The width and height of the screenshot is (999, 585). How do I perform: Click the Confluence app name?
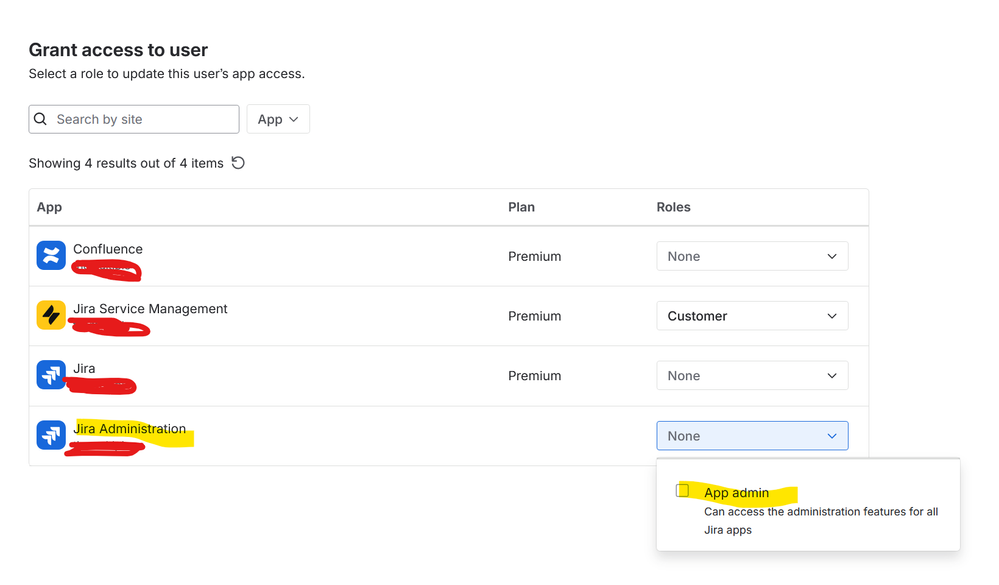[108, 249]
